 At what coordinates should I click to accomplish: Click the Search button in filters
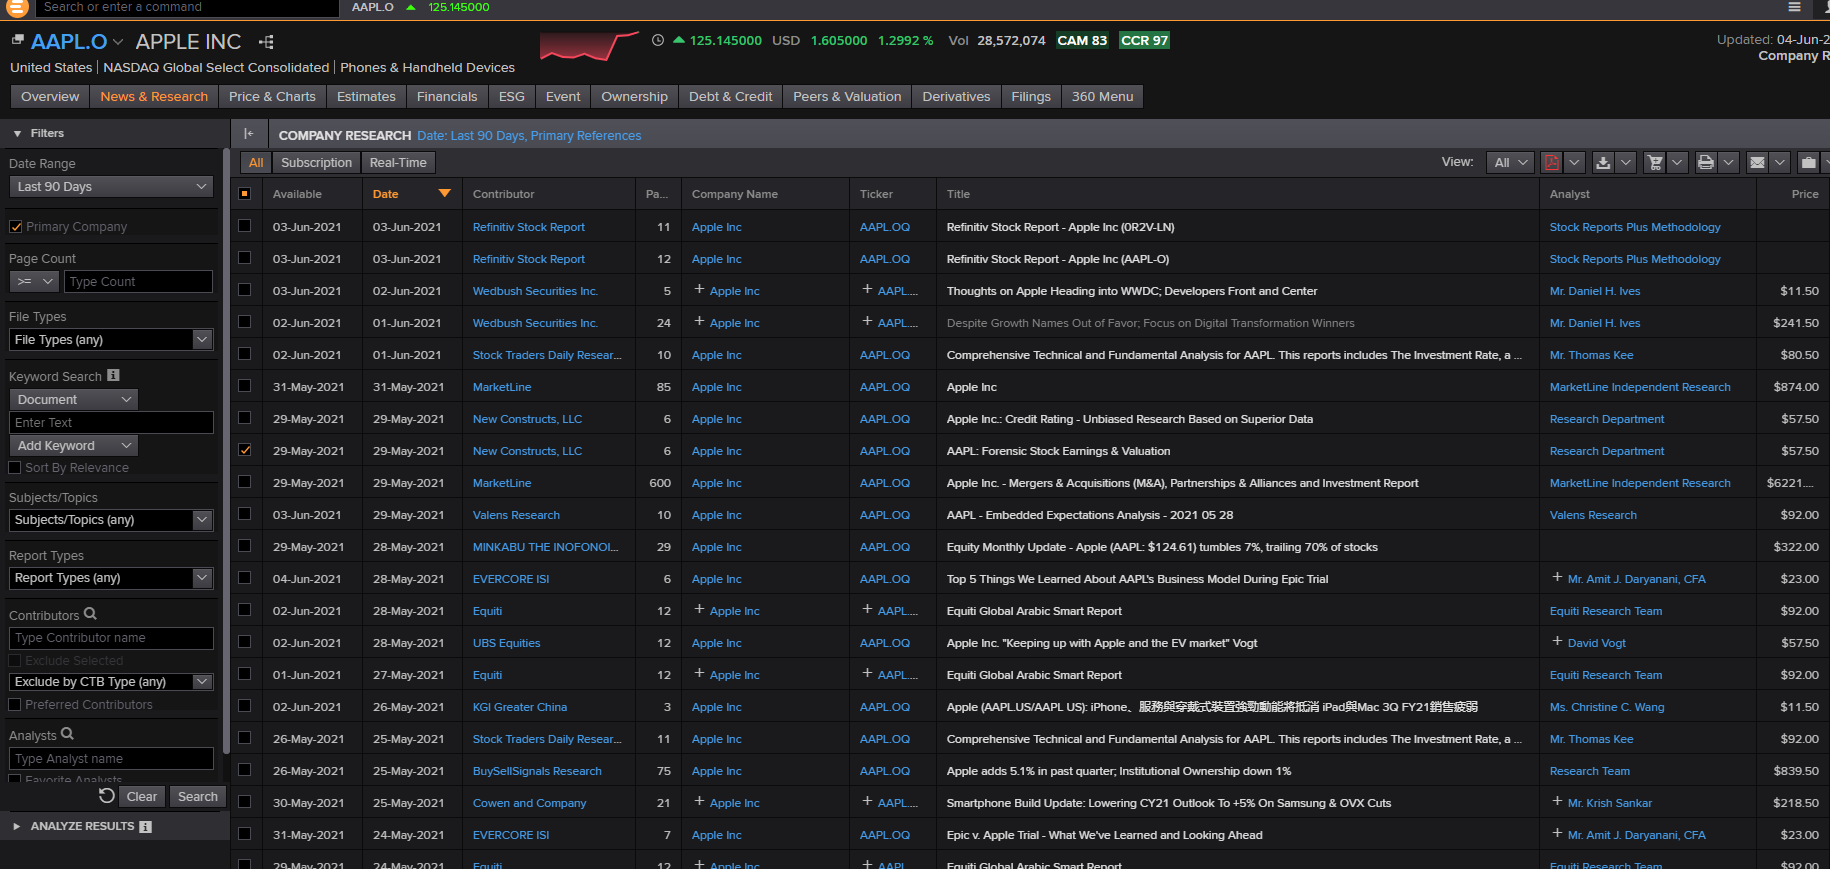(x=197, y=797)
